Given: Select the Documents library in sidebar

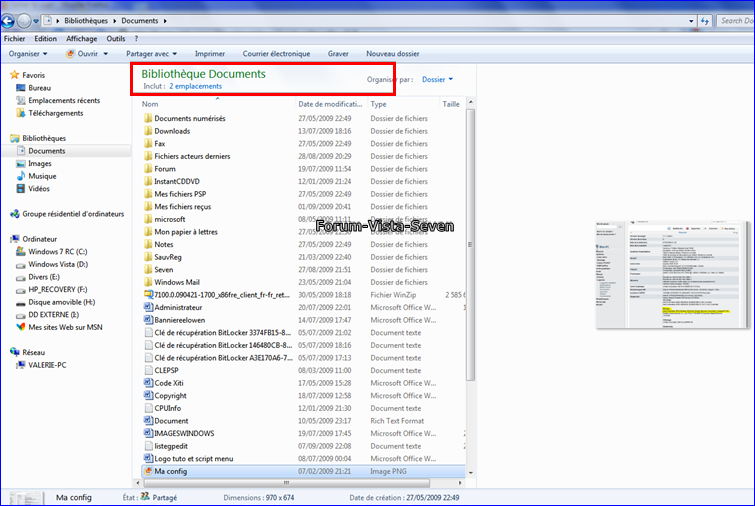Looking at the screenshot, I should [x=47, y=151].
